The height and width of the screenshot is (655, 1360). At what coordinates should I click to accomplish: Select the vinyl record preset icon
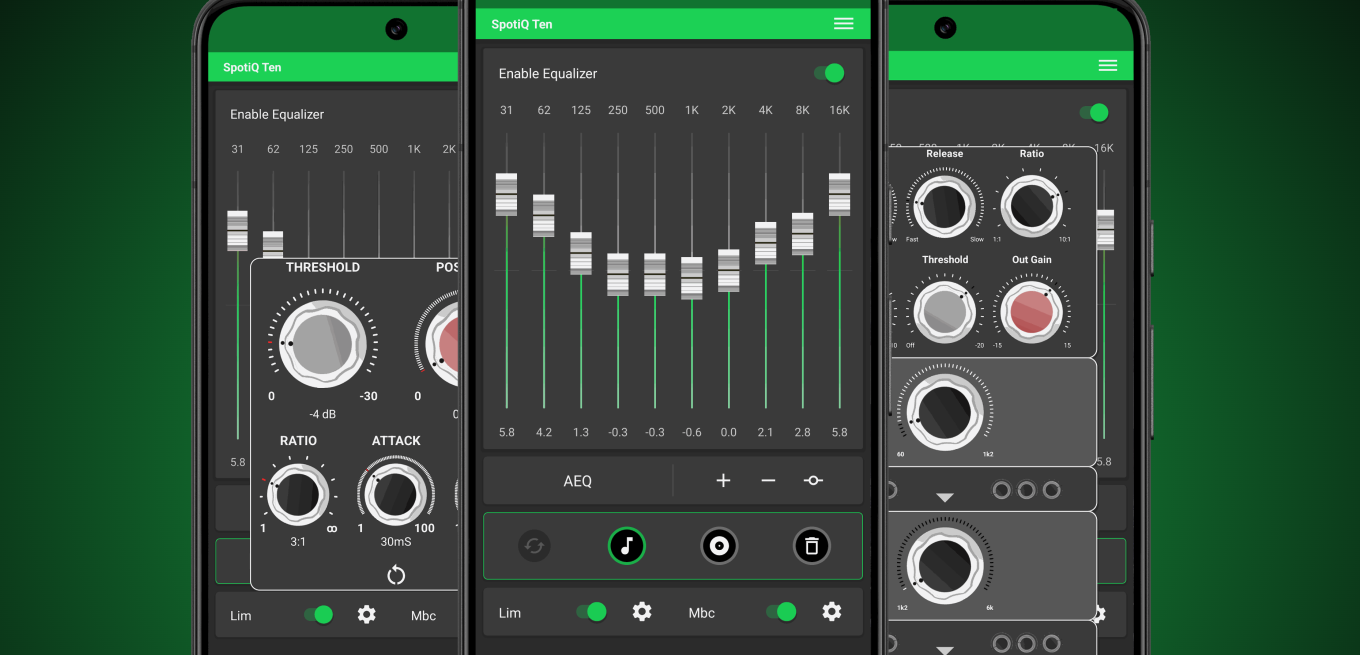(x=719, y=546)
